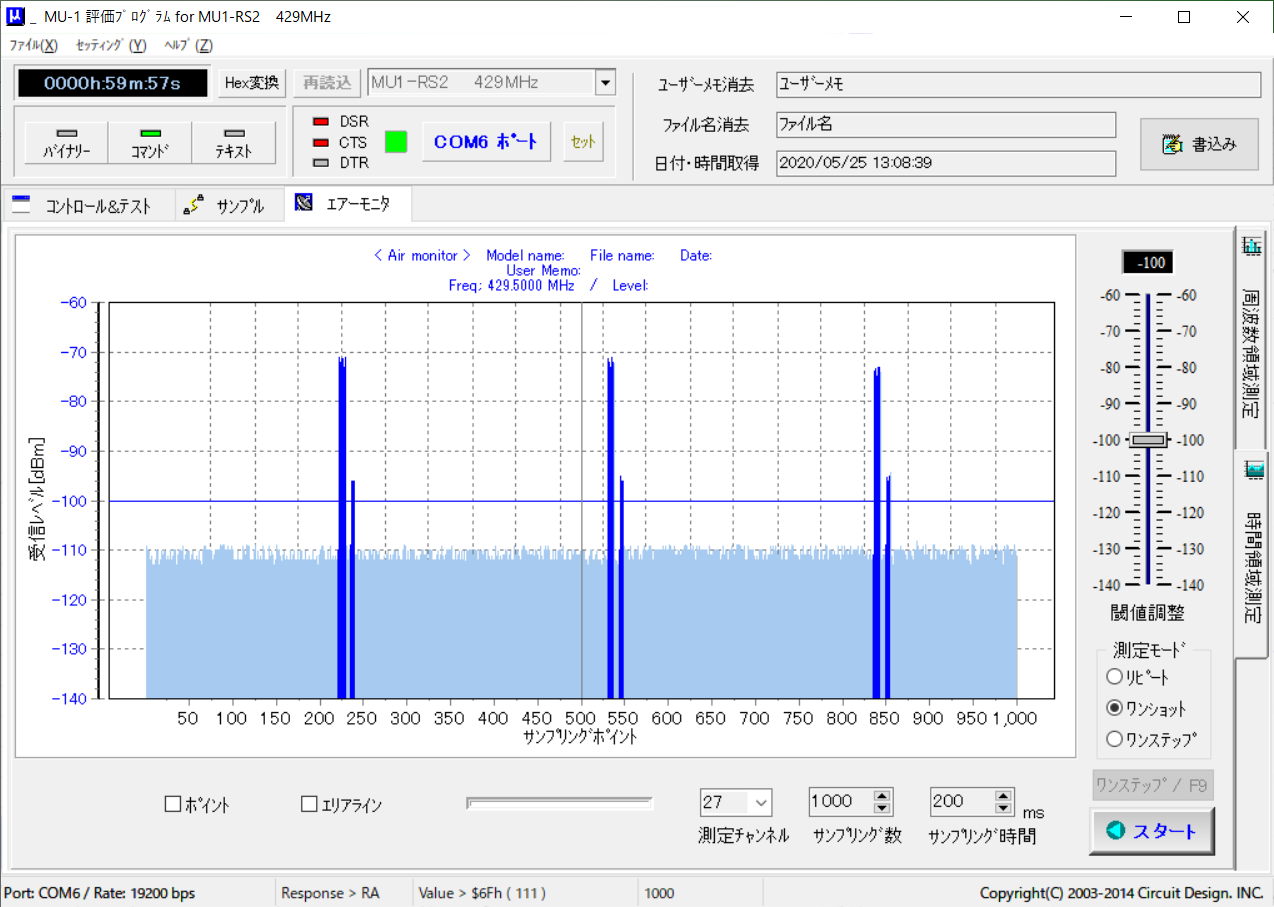The width and height of the screenshot is (1274, 907).
Task: Click the COM6 ポート button
Action: tap(485, 142)
